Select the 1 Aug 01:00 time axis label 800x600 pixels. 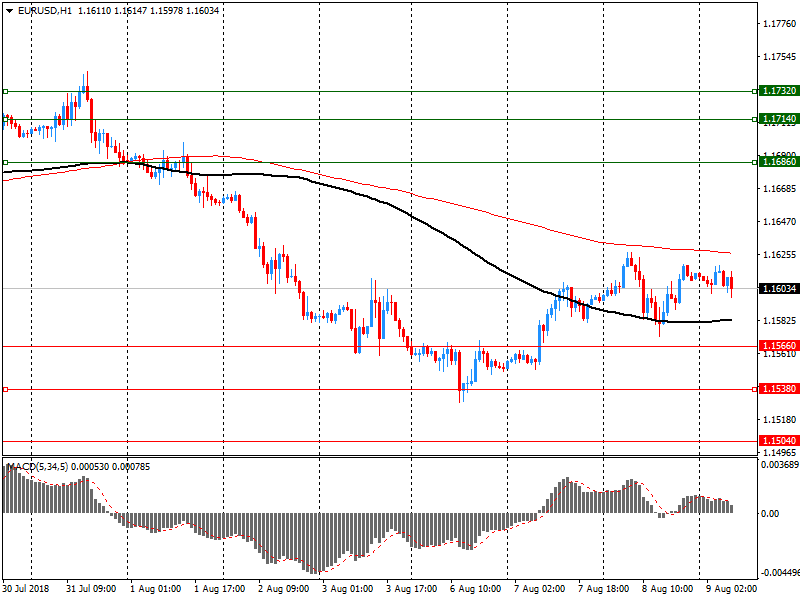pyautogui.click(x=155, y=589)
